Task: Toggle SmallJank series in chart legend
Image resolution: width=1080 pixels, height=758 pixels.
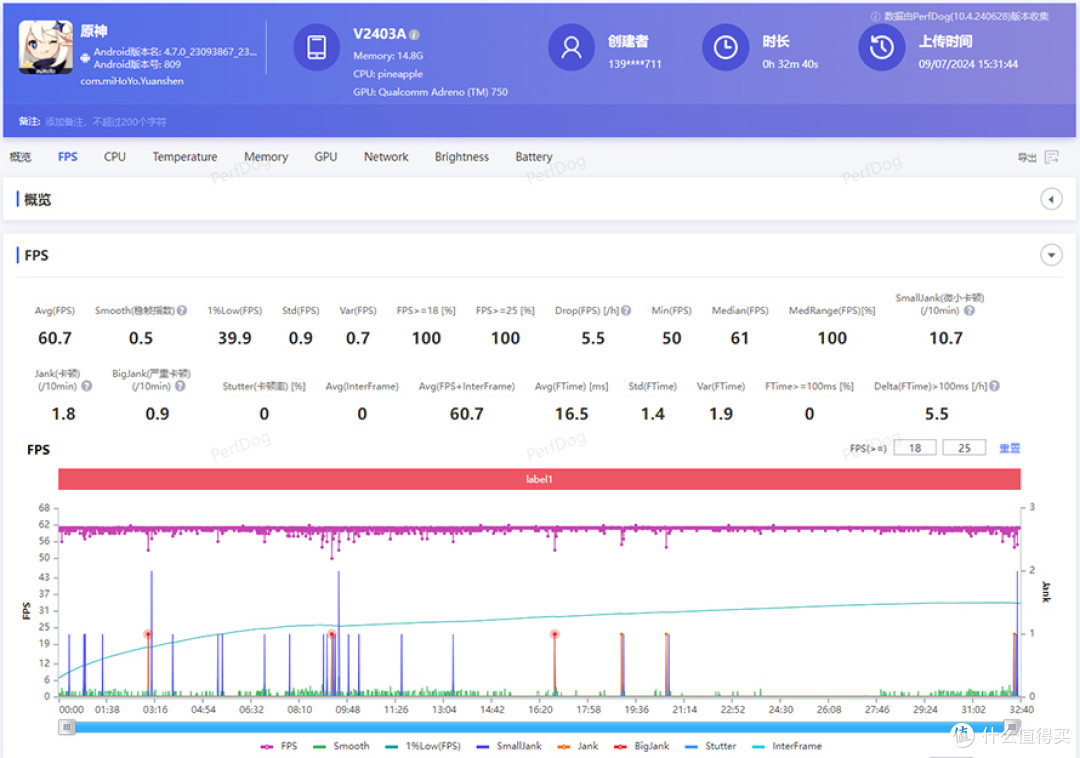Action: [x=509, y=746]
